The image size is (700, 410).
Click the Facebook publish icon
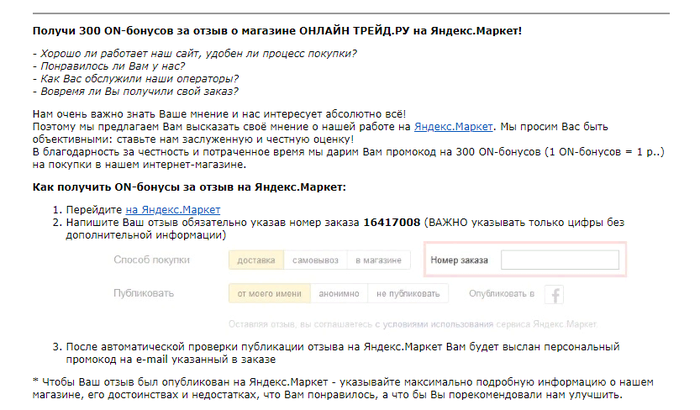pos(552,294)
